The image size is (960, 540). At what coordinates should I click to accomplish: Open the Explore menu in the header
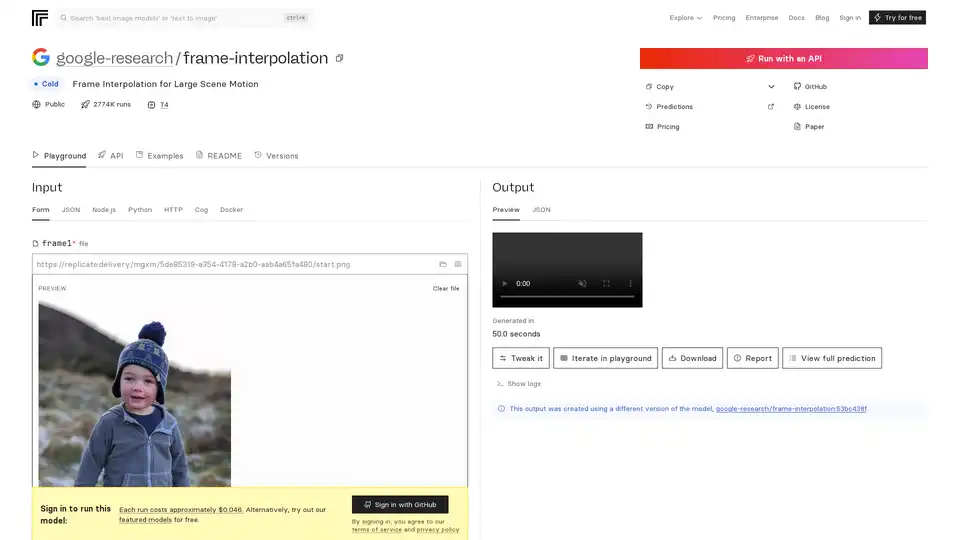tap(685, 18)
